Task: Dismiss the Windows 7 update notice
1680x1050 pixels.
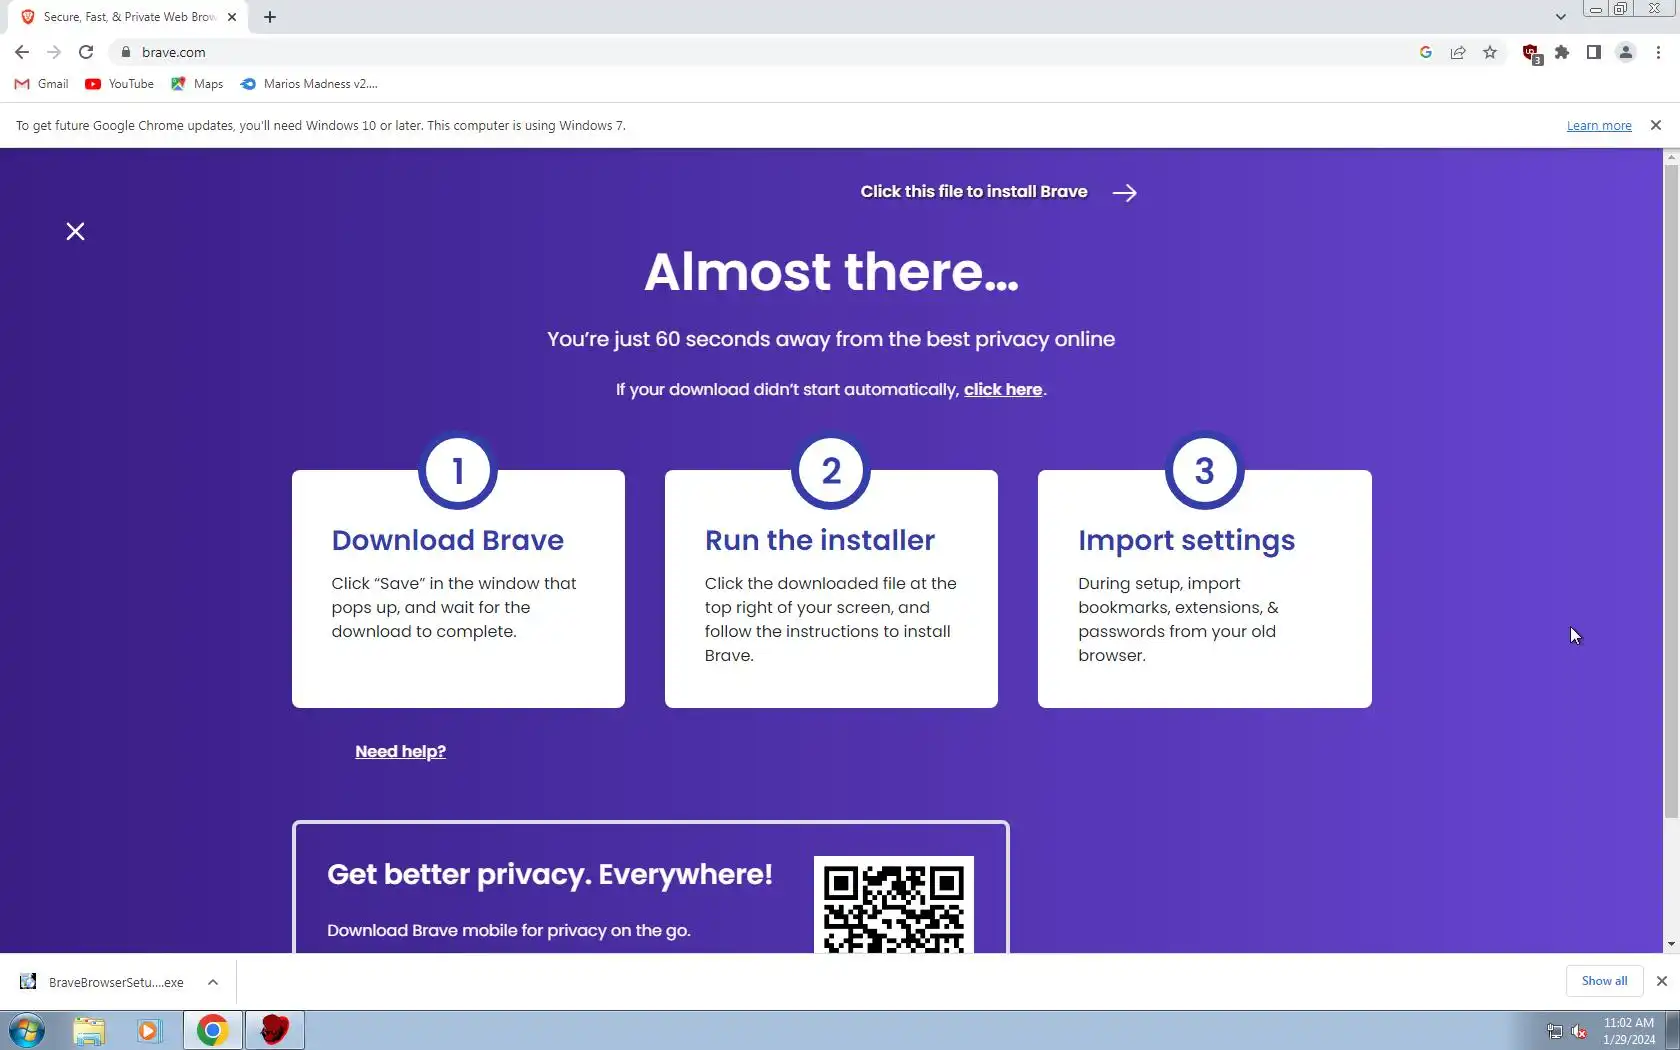Action: click(1656, 125)
